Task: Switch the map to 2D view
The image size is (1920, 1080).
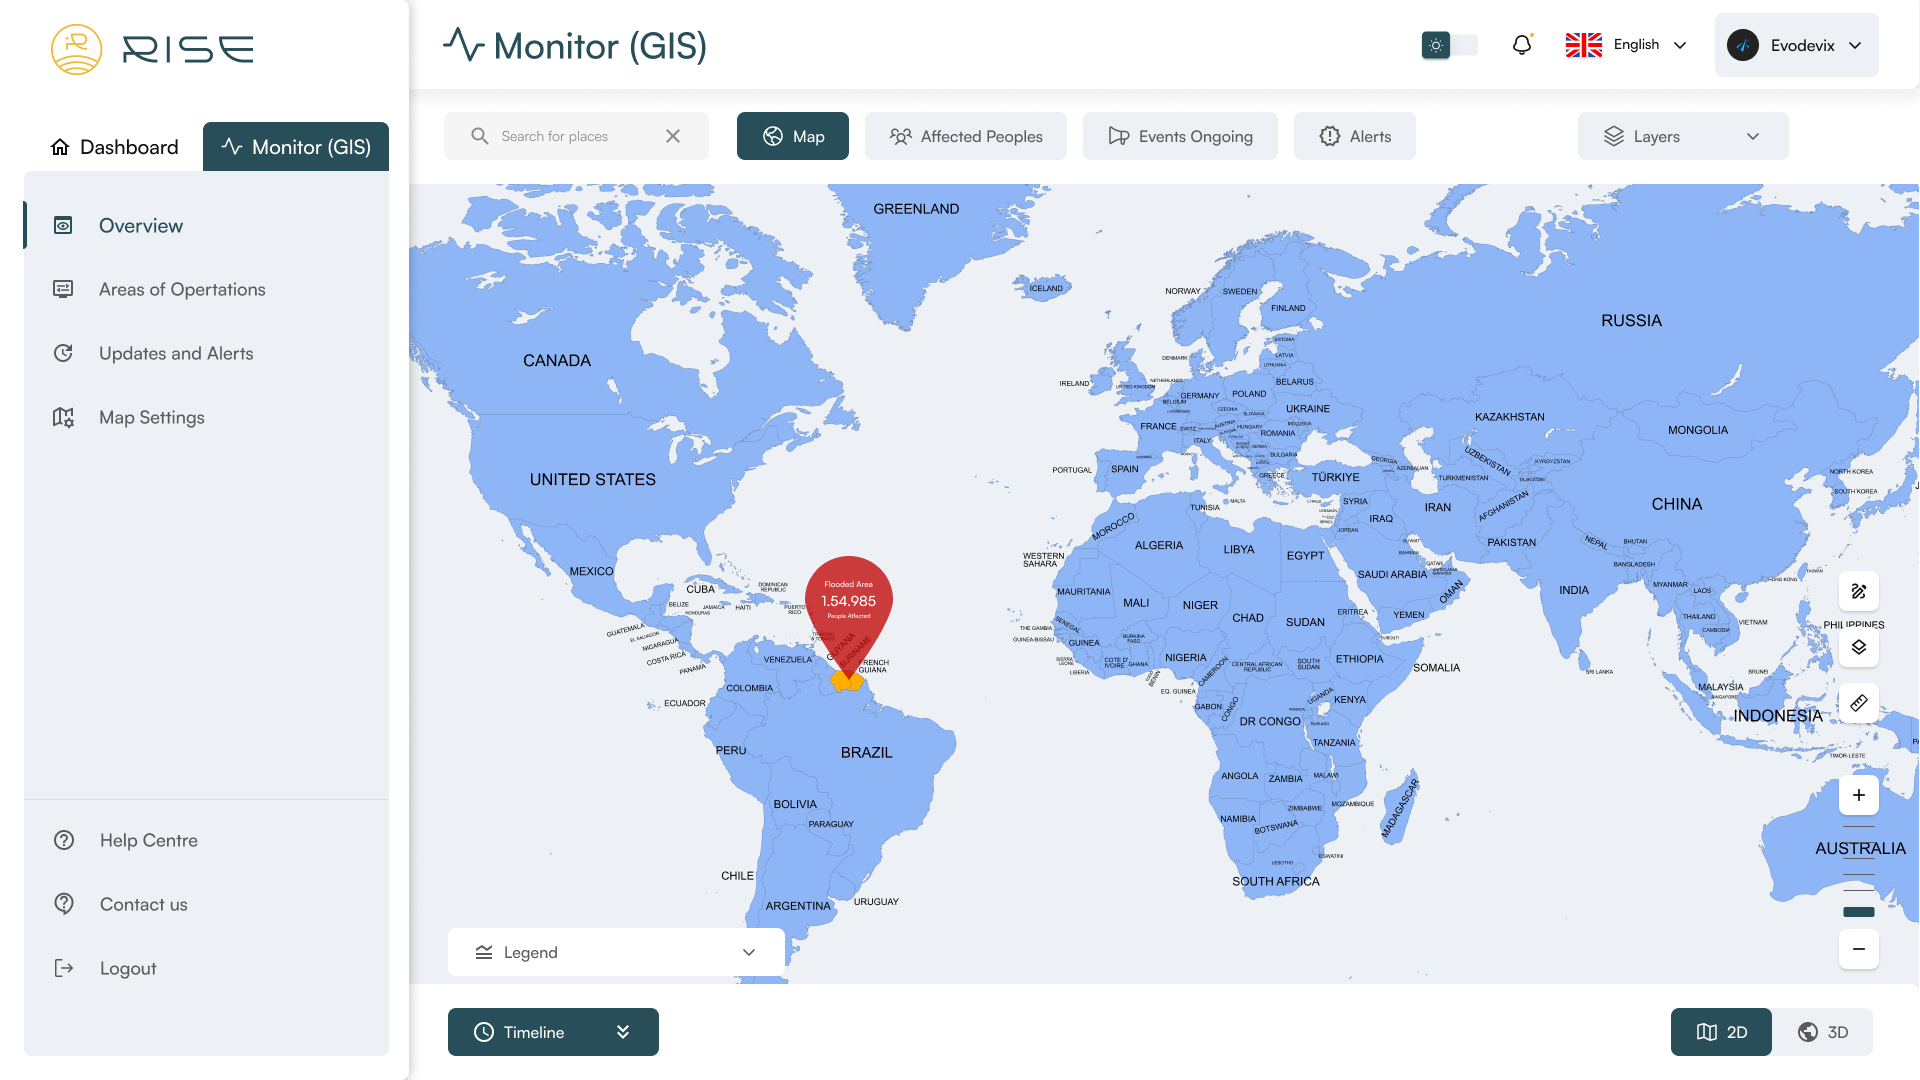Action: pyautogui.click(x=1721, y=1032)
